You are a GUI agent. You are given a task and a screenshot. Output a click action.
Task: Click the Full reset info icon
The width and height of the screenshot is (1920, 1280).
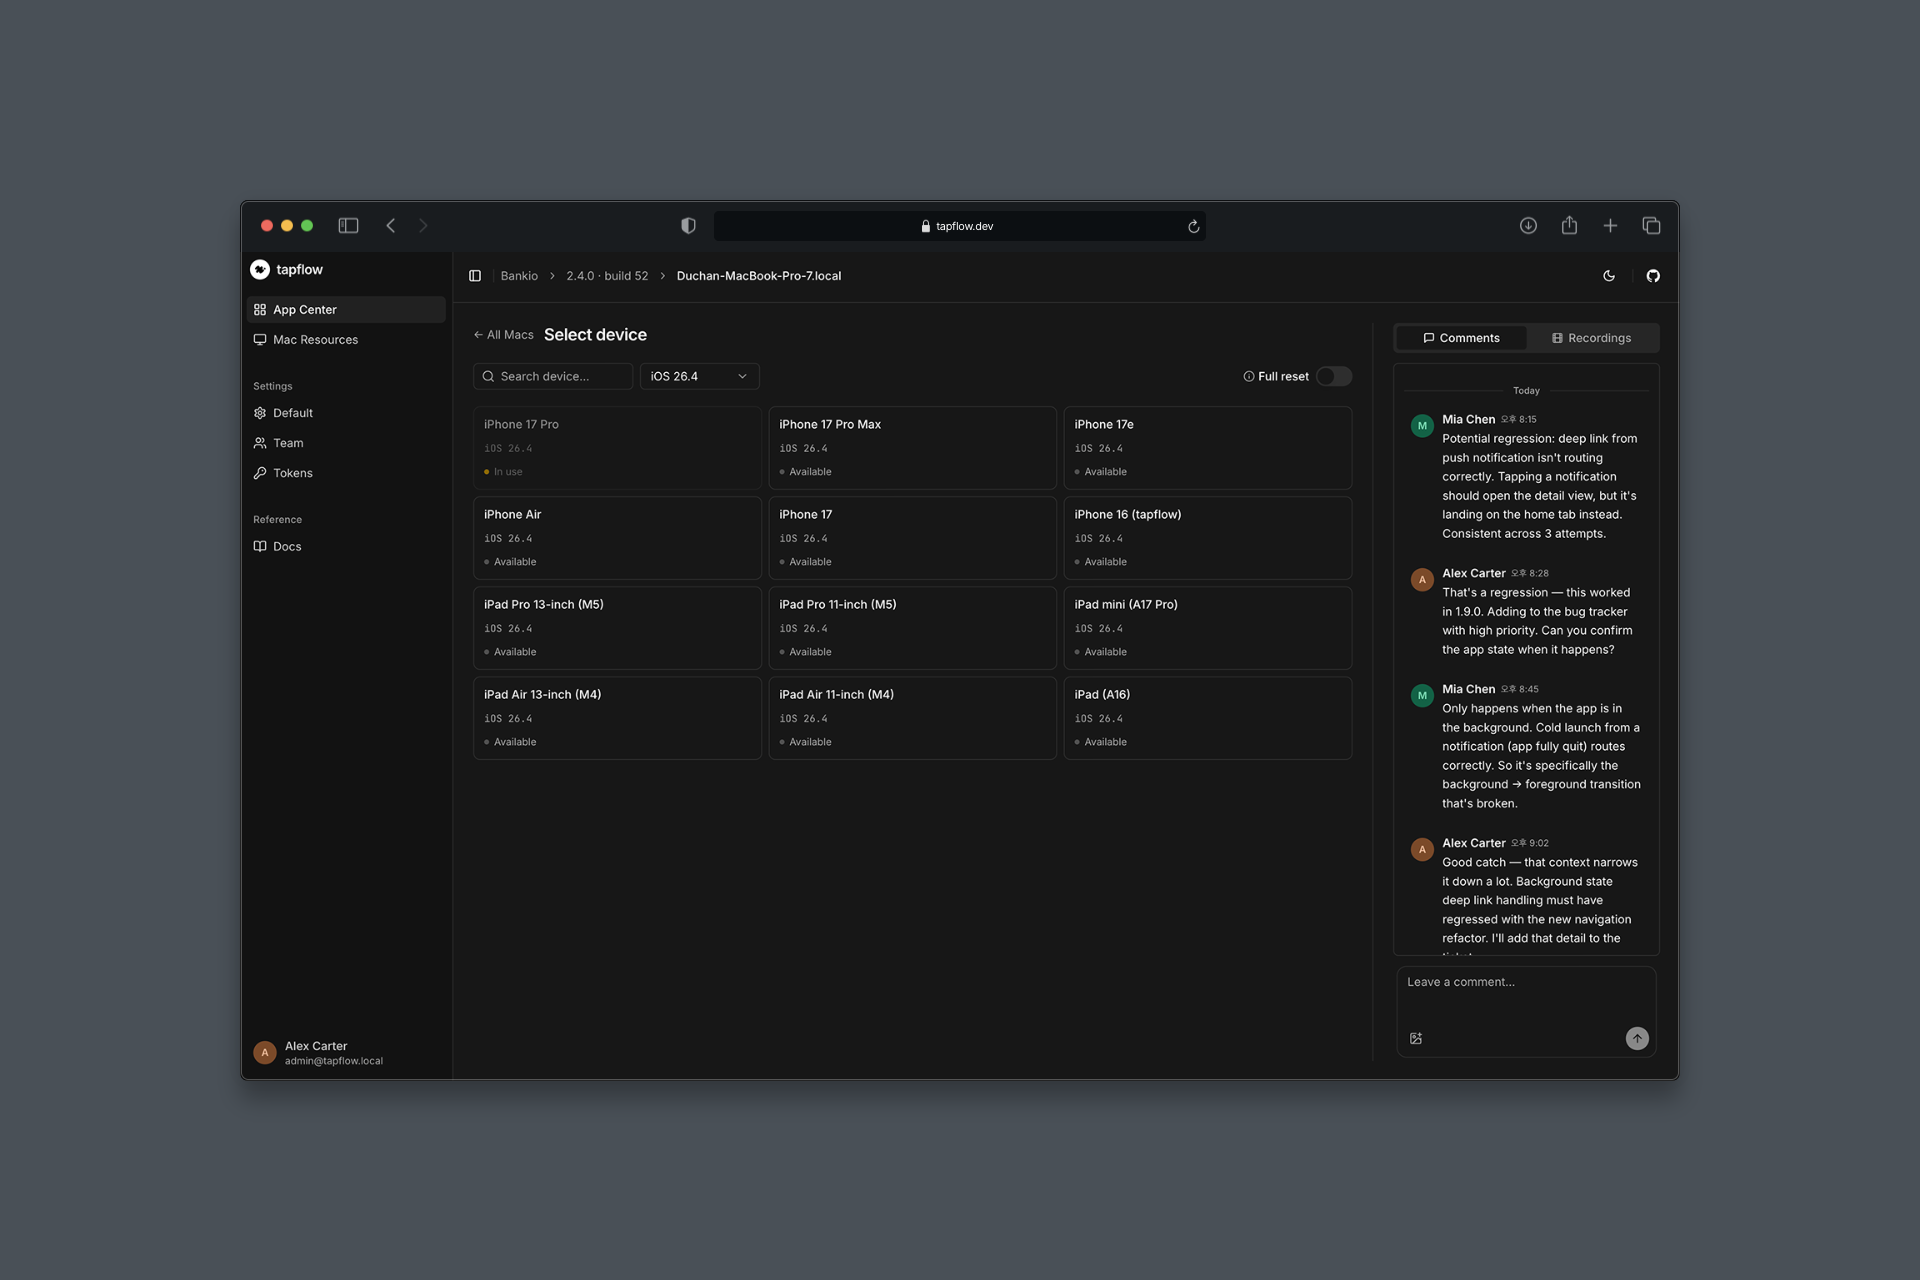[1248, 377]
